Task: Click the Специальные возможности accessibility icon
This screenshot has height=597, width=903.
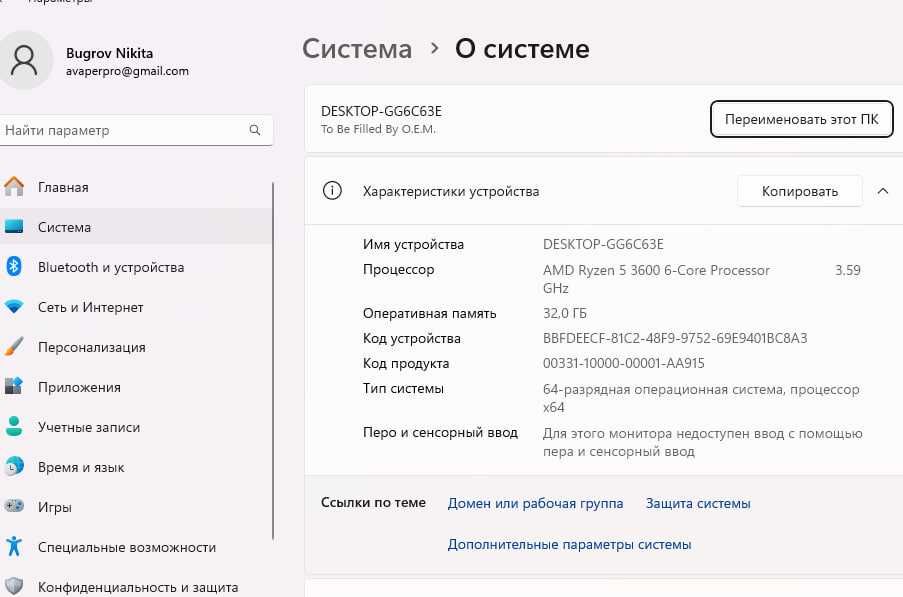Action: pyautogui.click(x=14, y=546)
